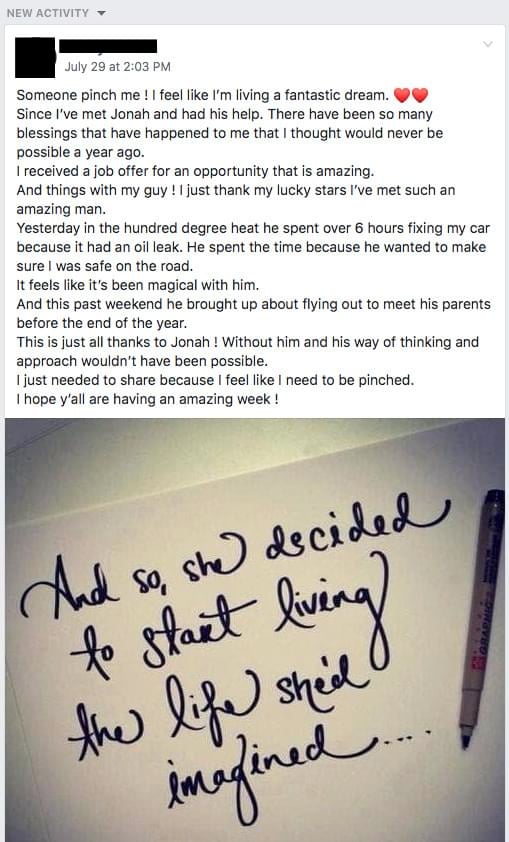The width and height of the screenshot is (509, 842).
Task: Click the marker pen in the photo
Action: click(481, 618)
